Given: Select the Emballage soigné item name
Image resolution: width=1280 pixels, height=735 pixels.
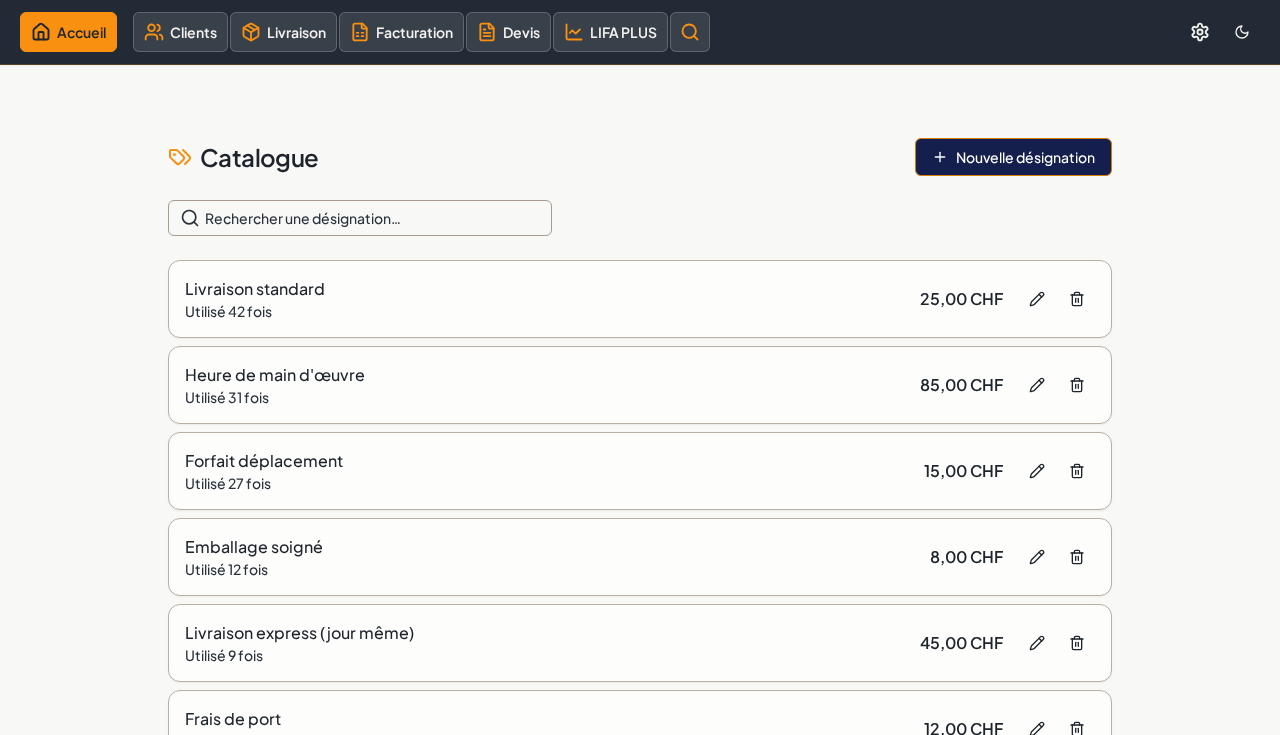Looking at the screenshot, I should tap(254, 546).
